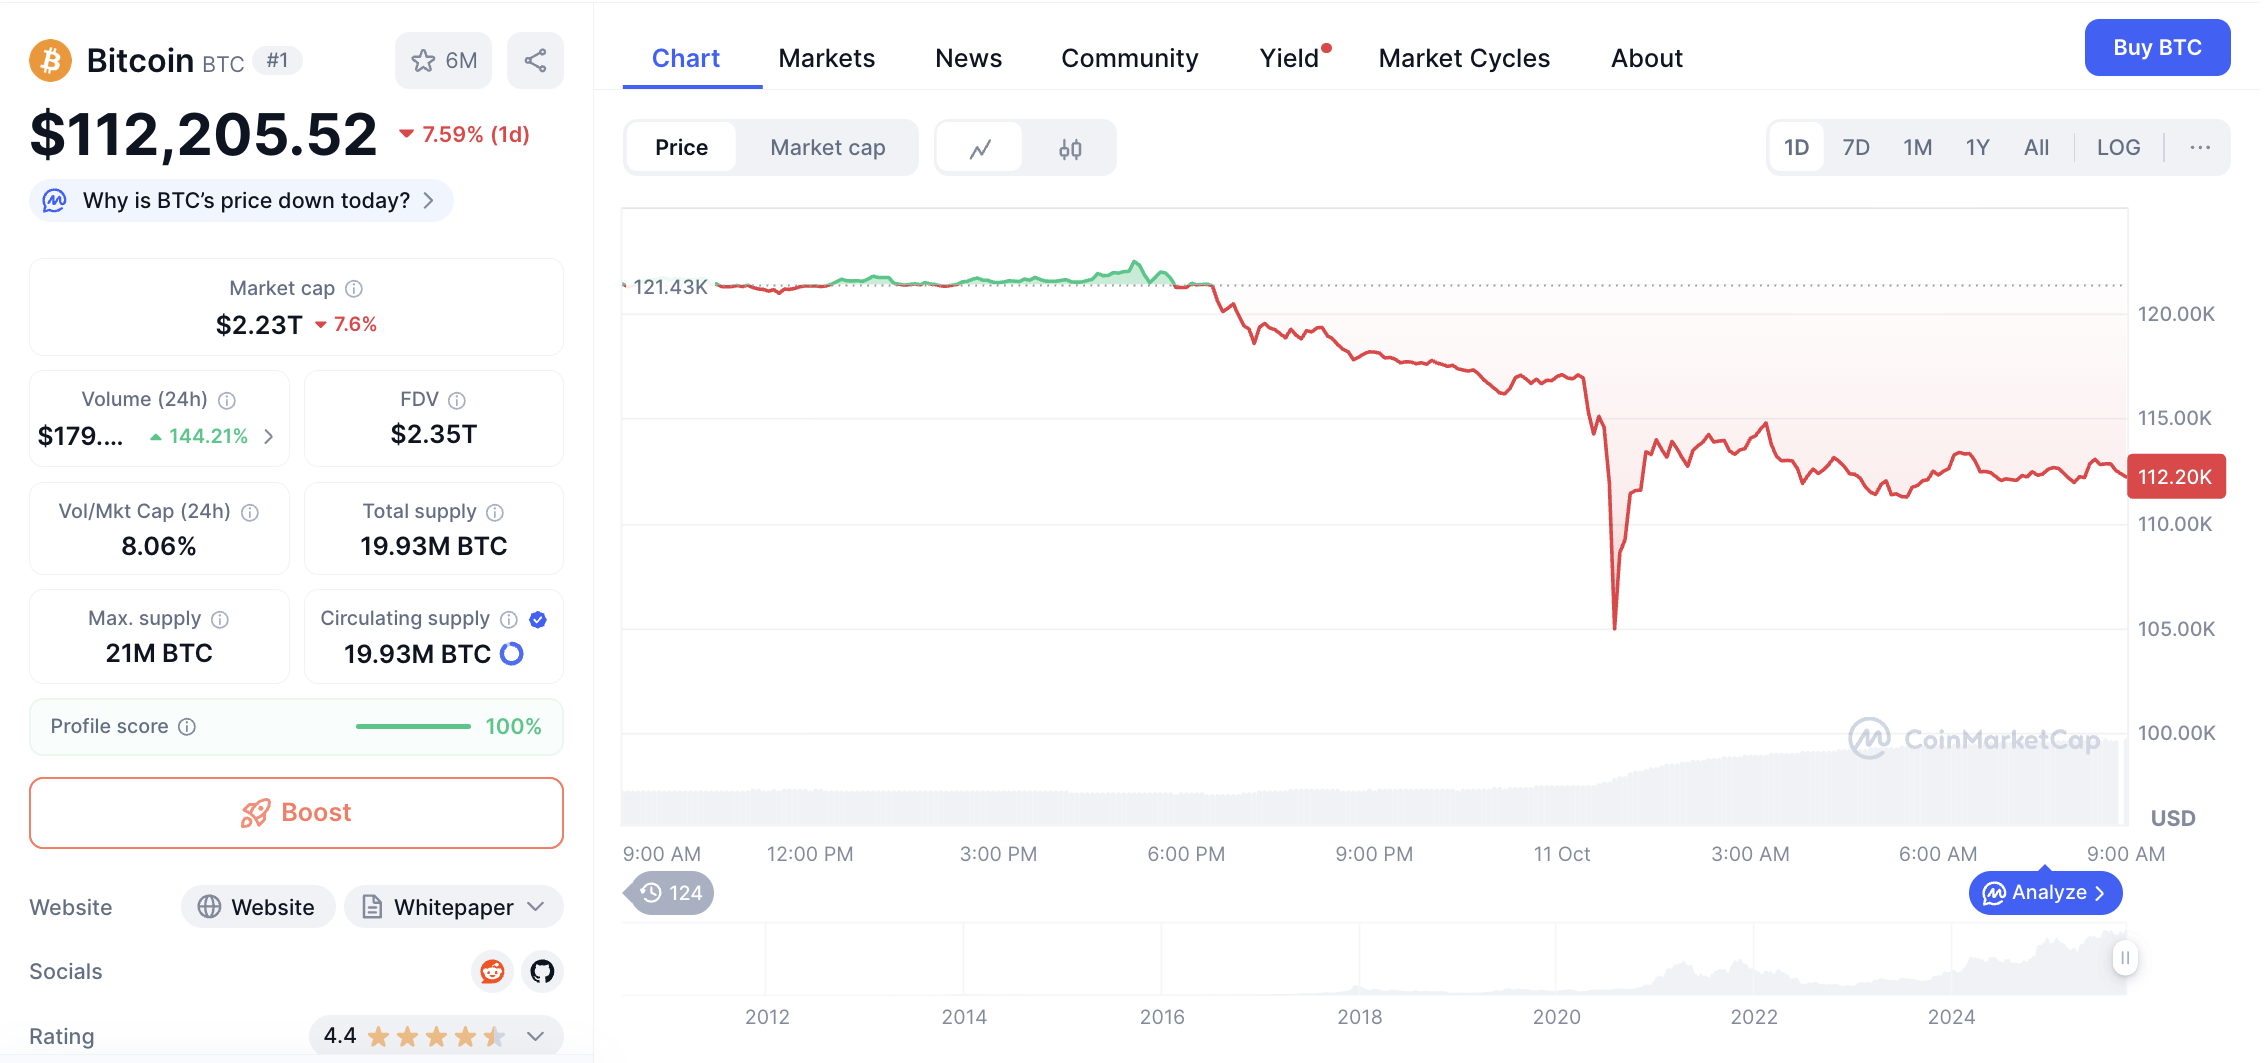This screenshot has width=2267, height=1063.
Task: Expand Volume (24h) details chevron
Action: click(x=268, y=436)
